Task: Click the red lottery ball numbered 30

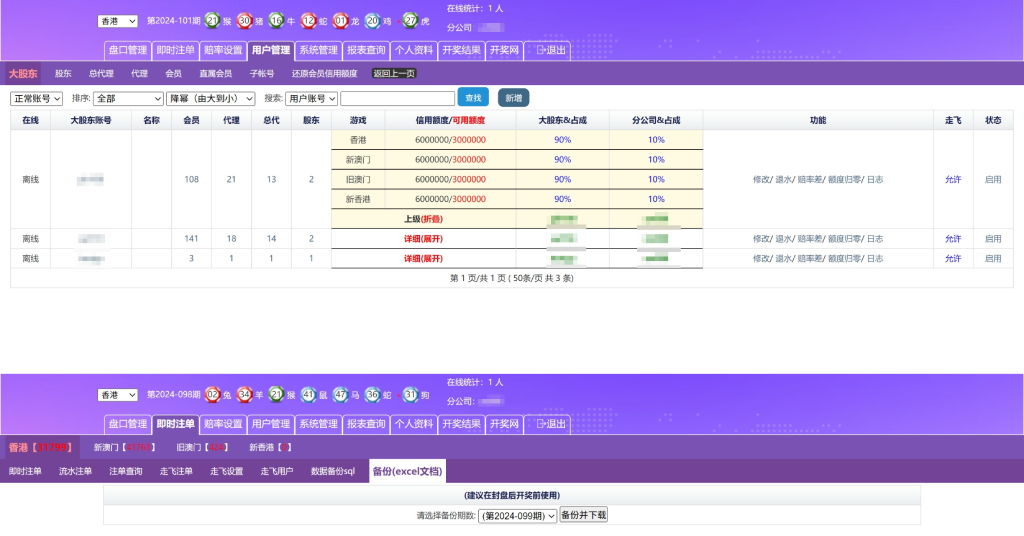Action: coord(245,20)
